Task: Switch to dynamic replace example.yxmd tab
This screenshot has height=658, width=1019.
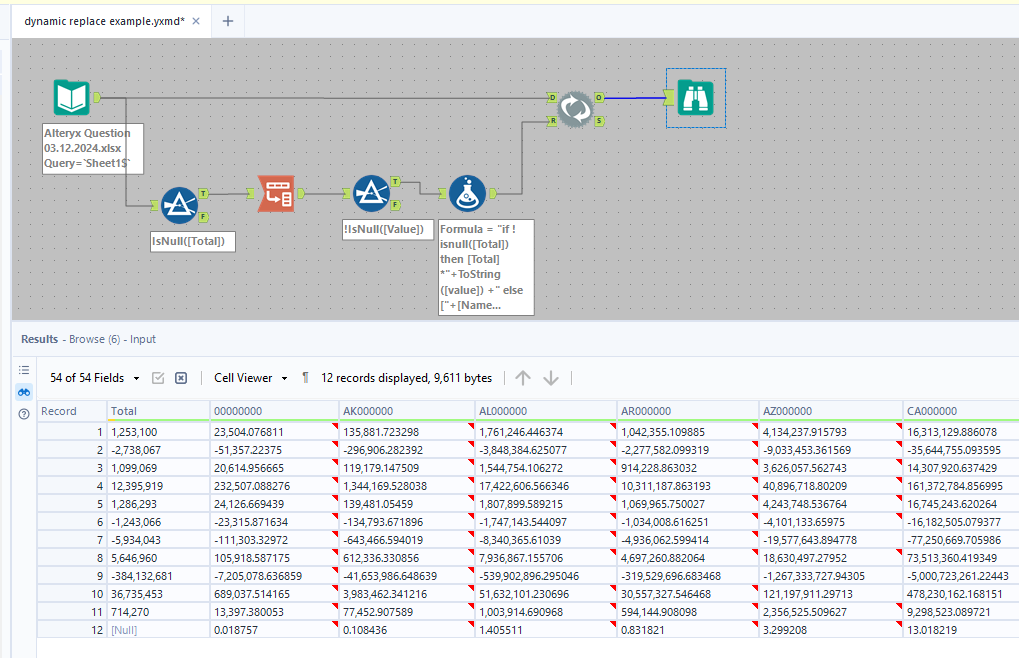Action: tap(104, 21)
